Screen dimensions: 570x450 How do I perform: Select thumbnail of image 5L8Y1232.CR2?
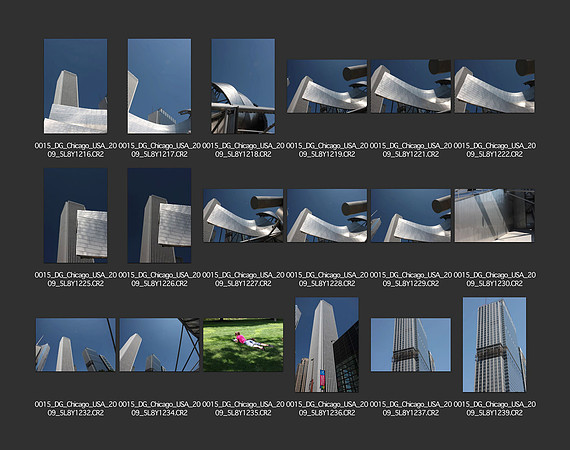click(x=76, y=345)
